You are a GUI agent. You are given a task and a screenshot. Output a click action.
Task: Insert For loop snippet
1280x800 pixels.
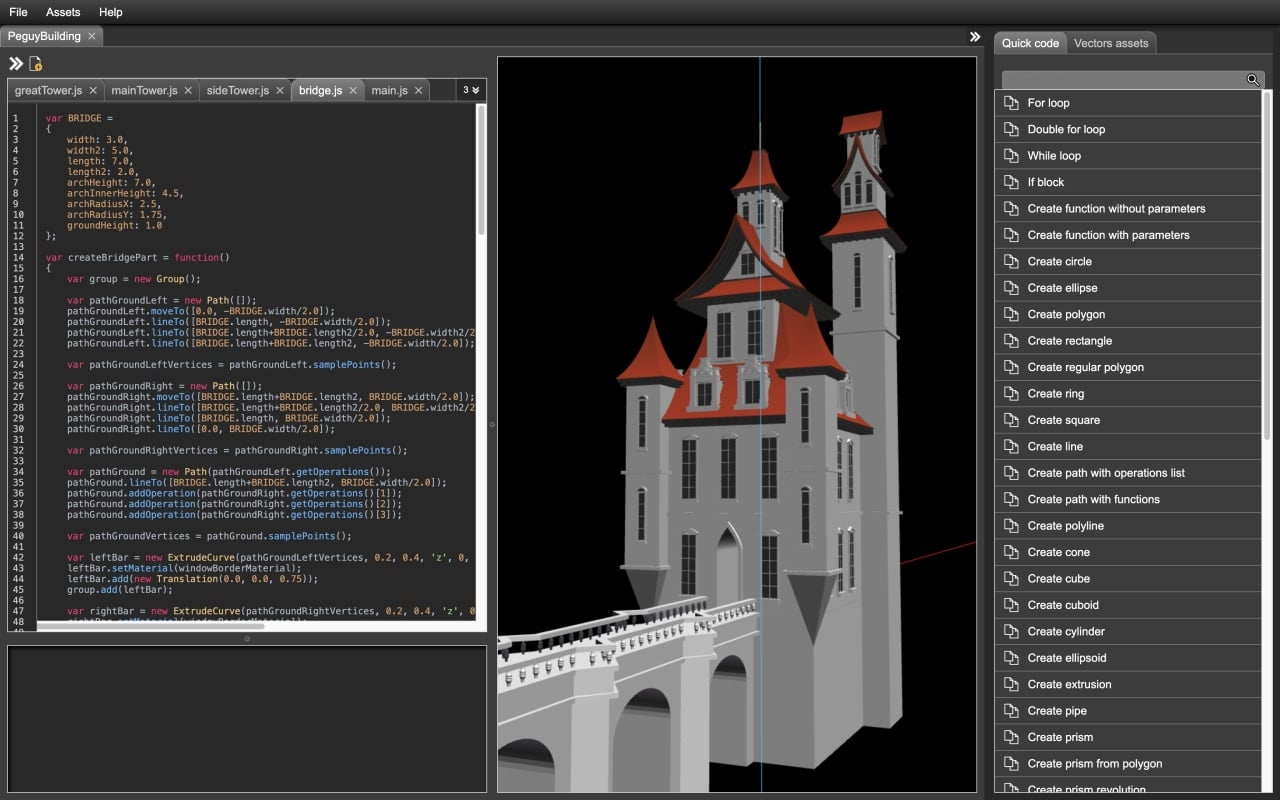point(1128,103)
